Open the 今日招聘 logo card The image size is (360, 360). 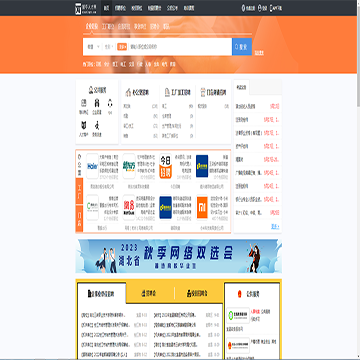point(165,166)
